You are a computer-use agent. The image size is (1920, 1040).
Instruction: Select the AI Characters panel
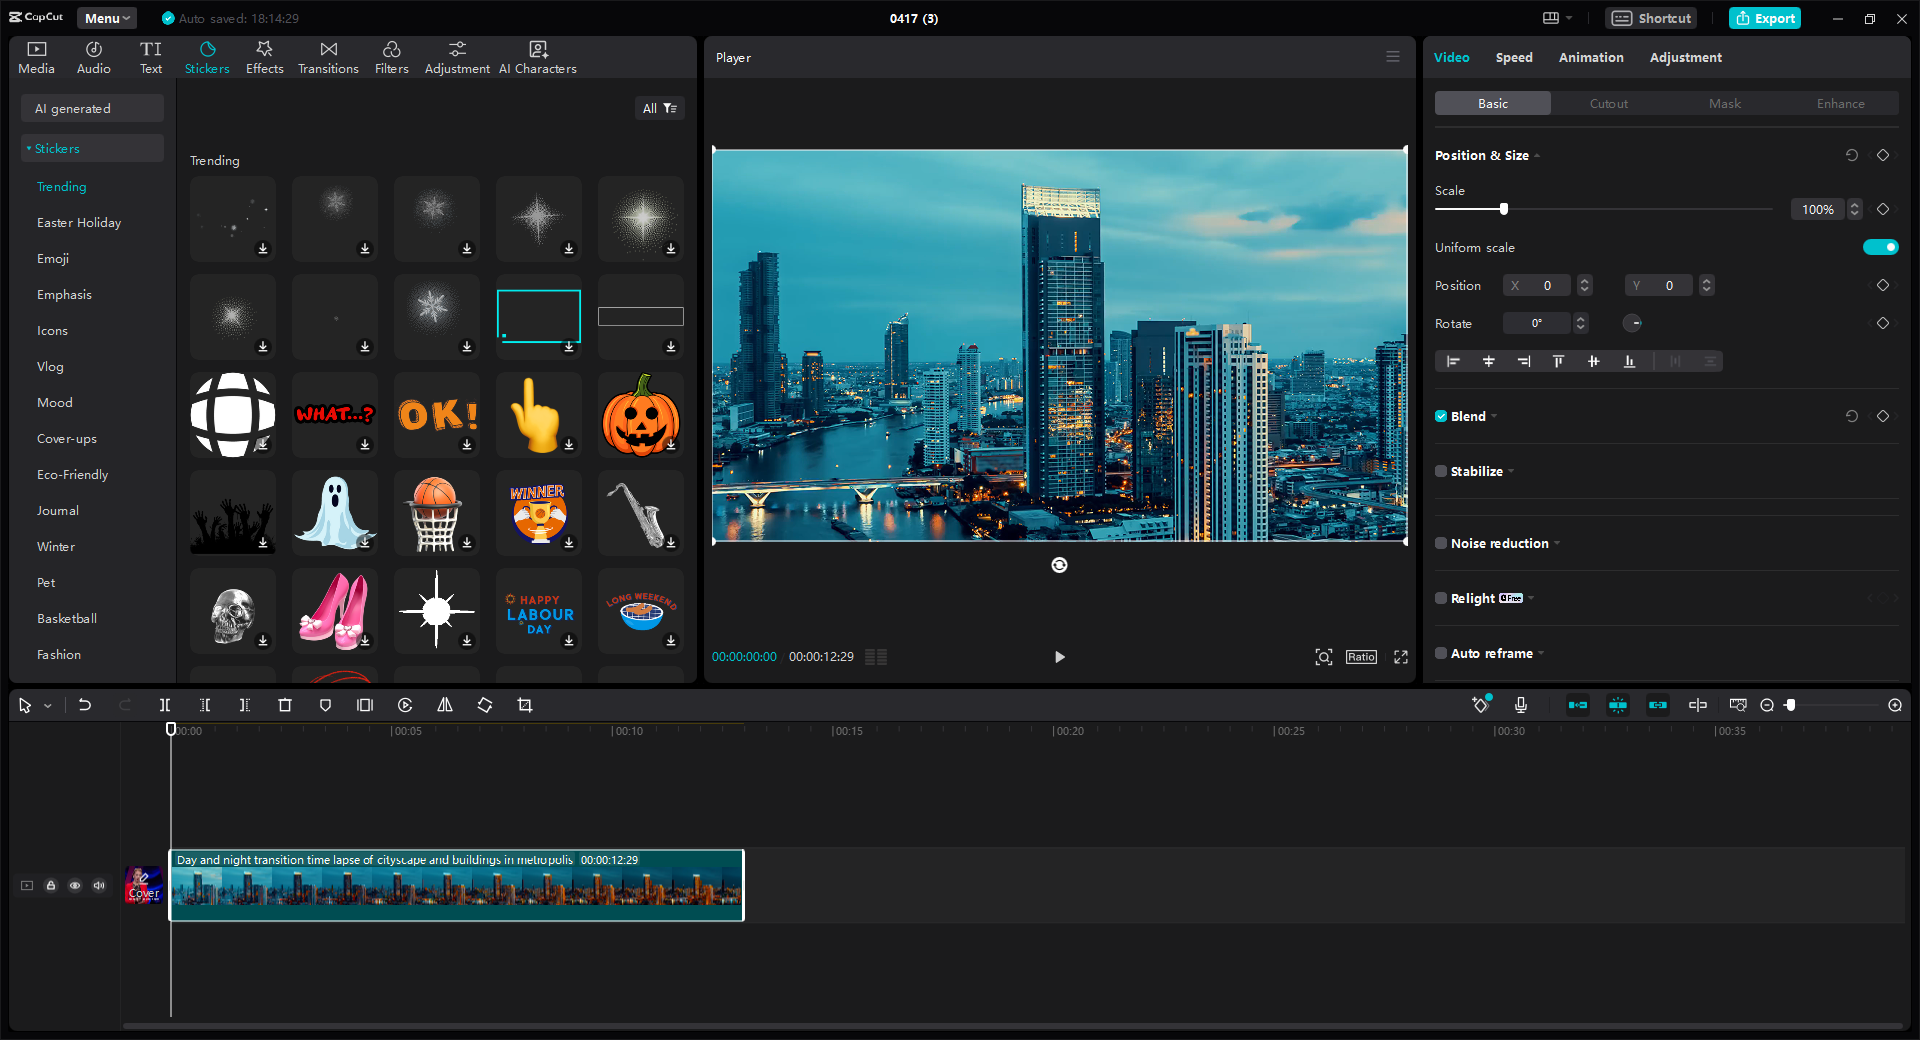pyautogui.click(x=537, y=56)
